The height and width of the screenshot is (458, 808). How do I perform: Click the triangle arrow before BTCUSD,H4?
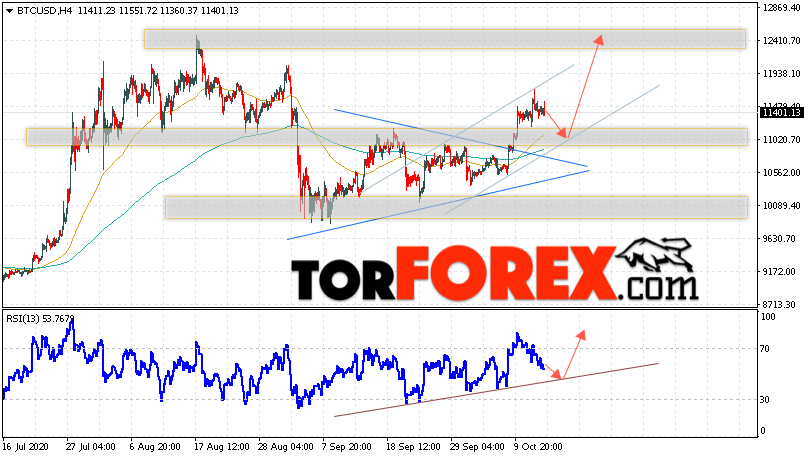click(x=10, y=10)
